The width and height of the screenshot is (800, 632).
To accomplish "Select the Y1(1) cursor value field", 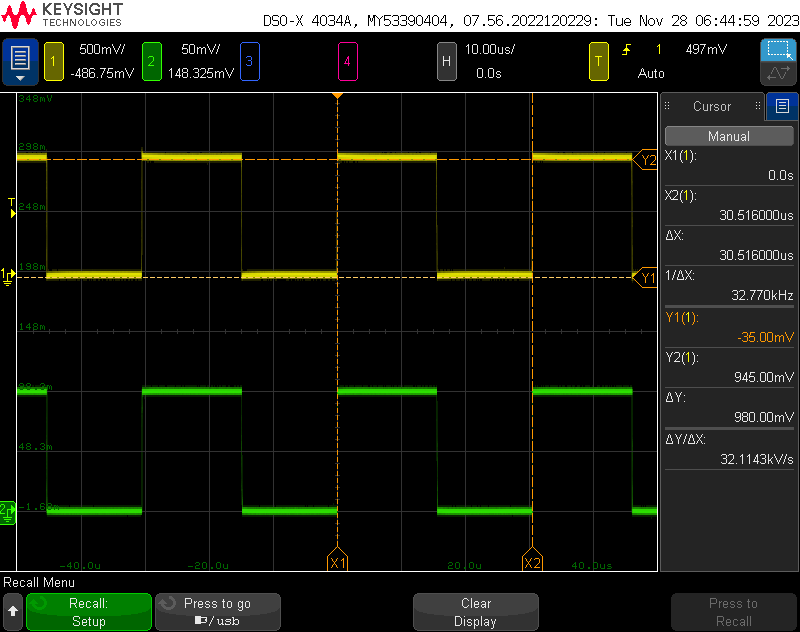I will pos(729,327).
